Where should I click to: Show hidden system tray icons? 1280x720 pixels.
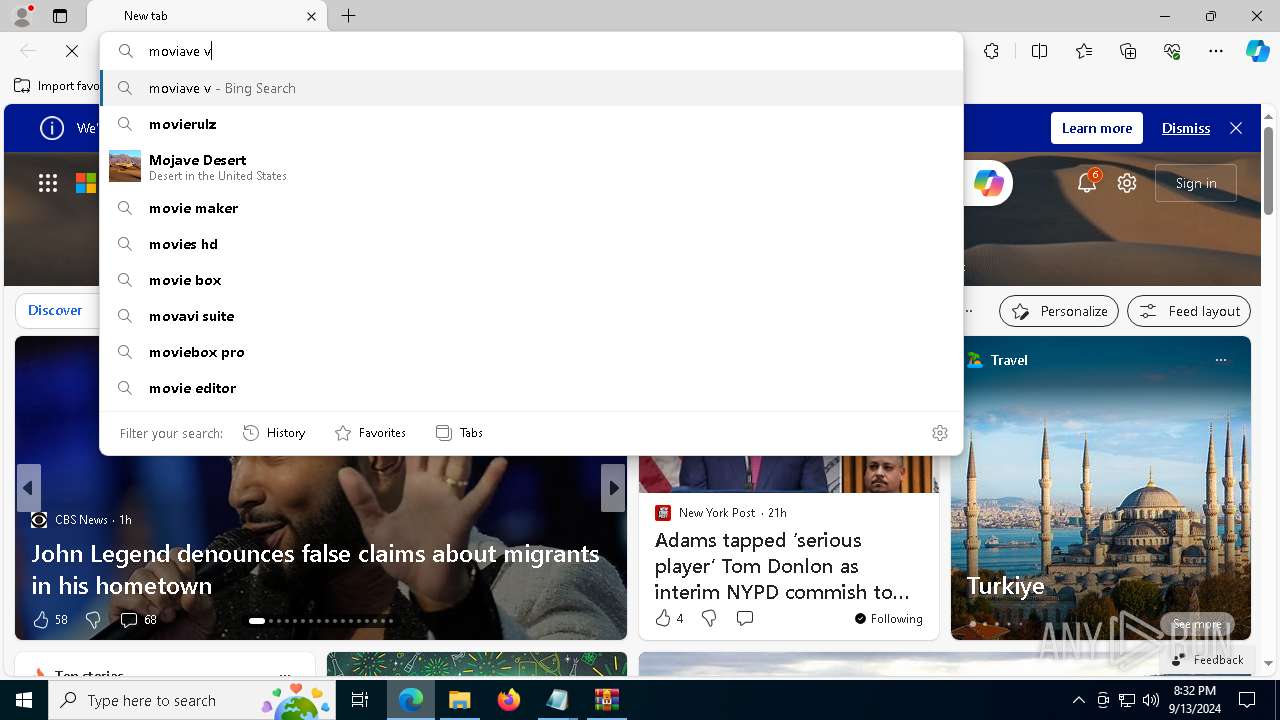pos(1078,700)
